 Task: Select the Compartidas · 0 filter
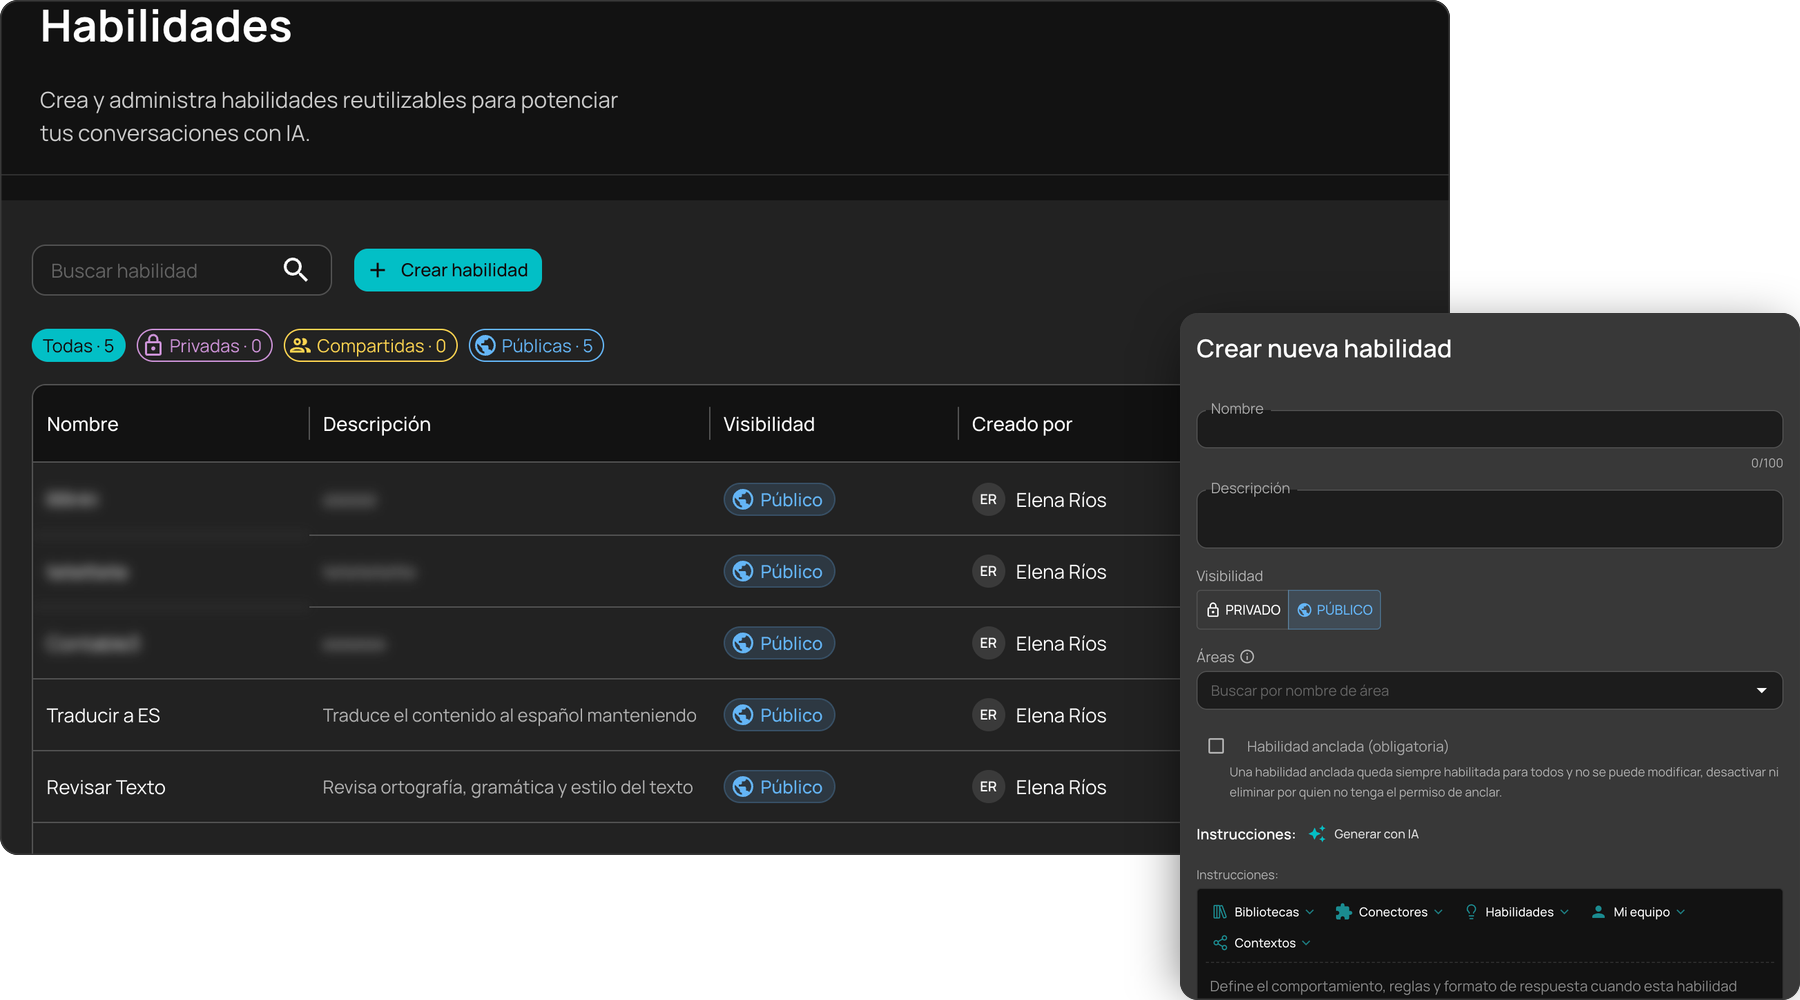(371, 345)
